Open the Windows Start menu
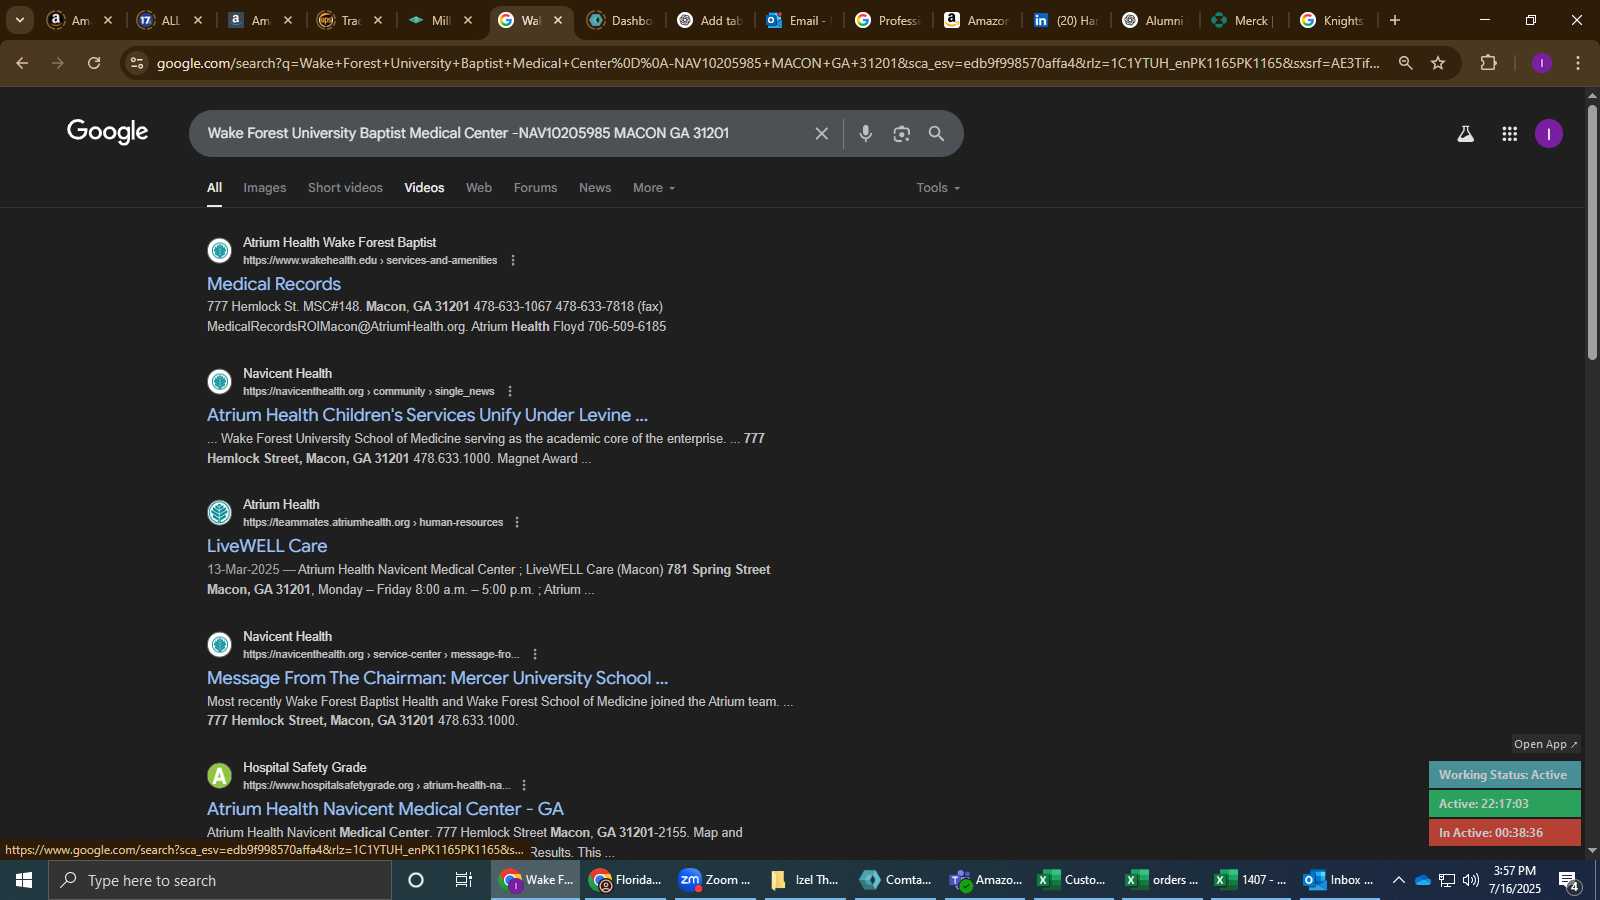The image size is (1600, 900). 24,880
